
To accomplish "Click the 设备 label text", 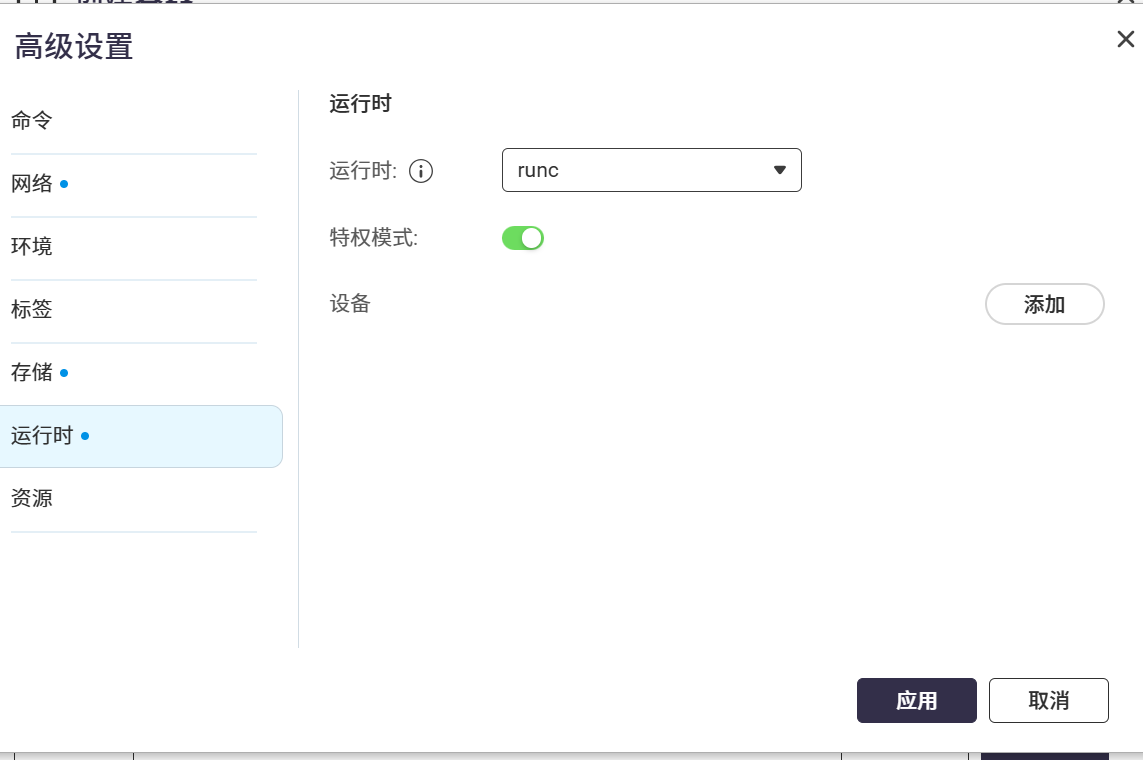I will tap(350, 304).
